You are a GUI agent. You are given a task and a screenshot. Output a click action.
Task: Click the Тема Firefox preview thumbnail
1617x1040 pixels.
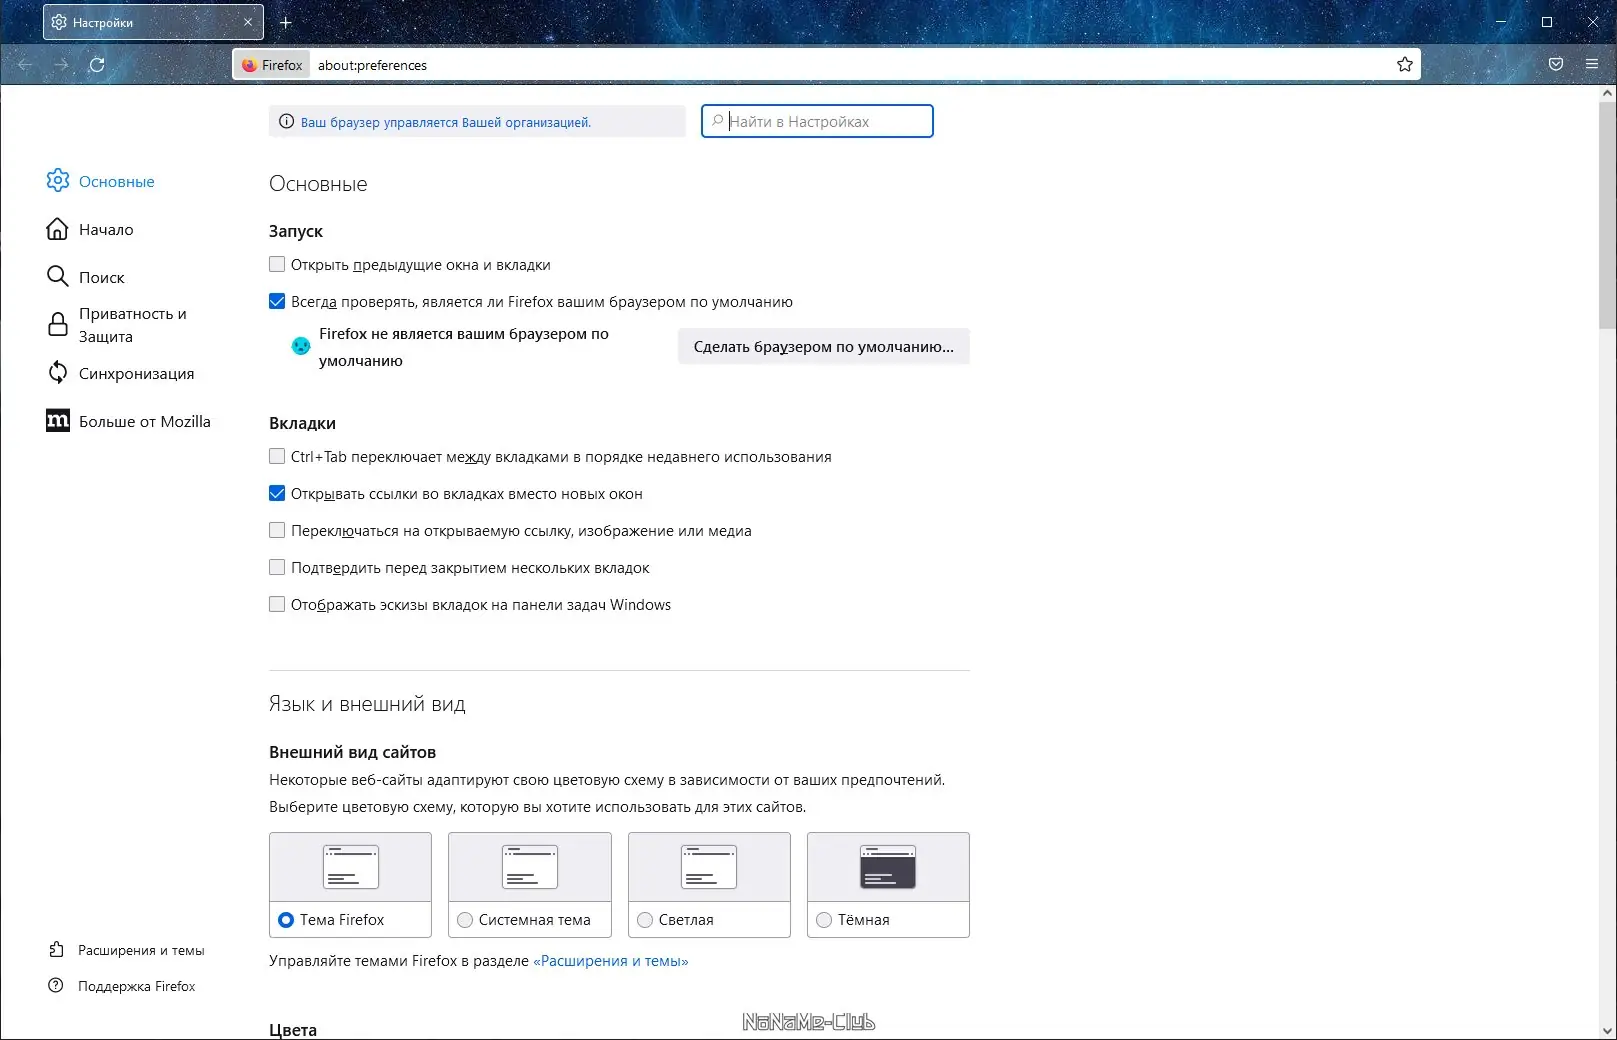pyautogui.click(x=350, y=867)
